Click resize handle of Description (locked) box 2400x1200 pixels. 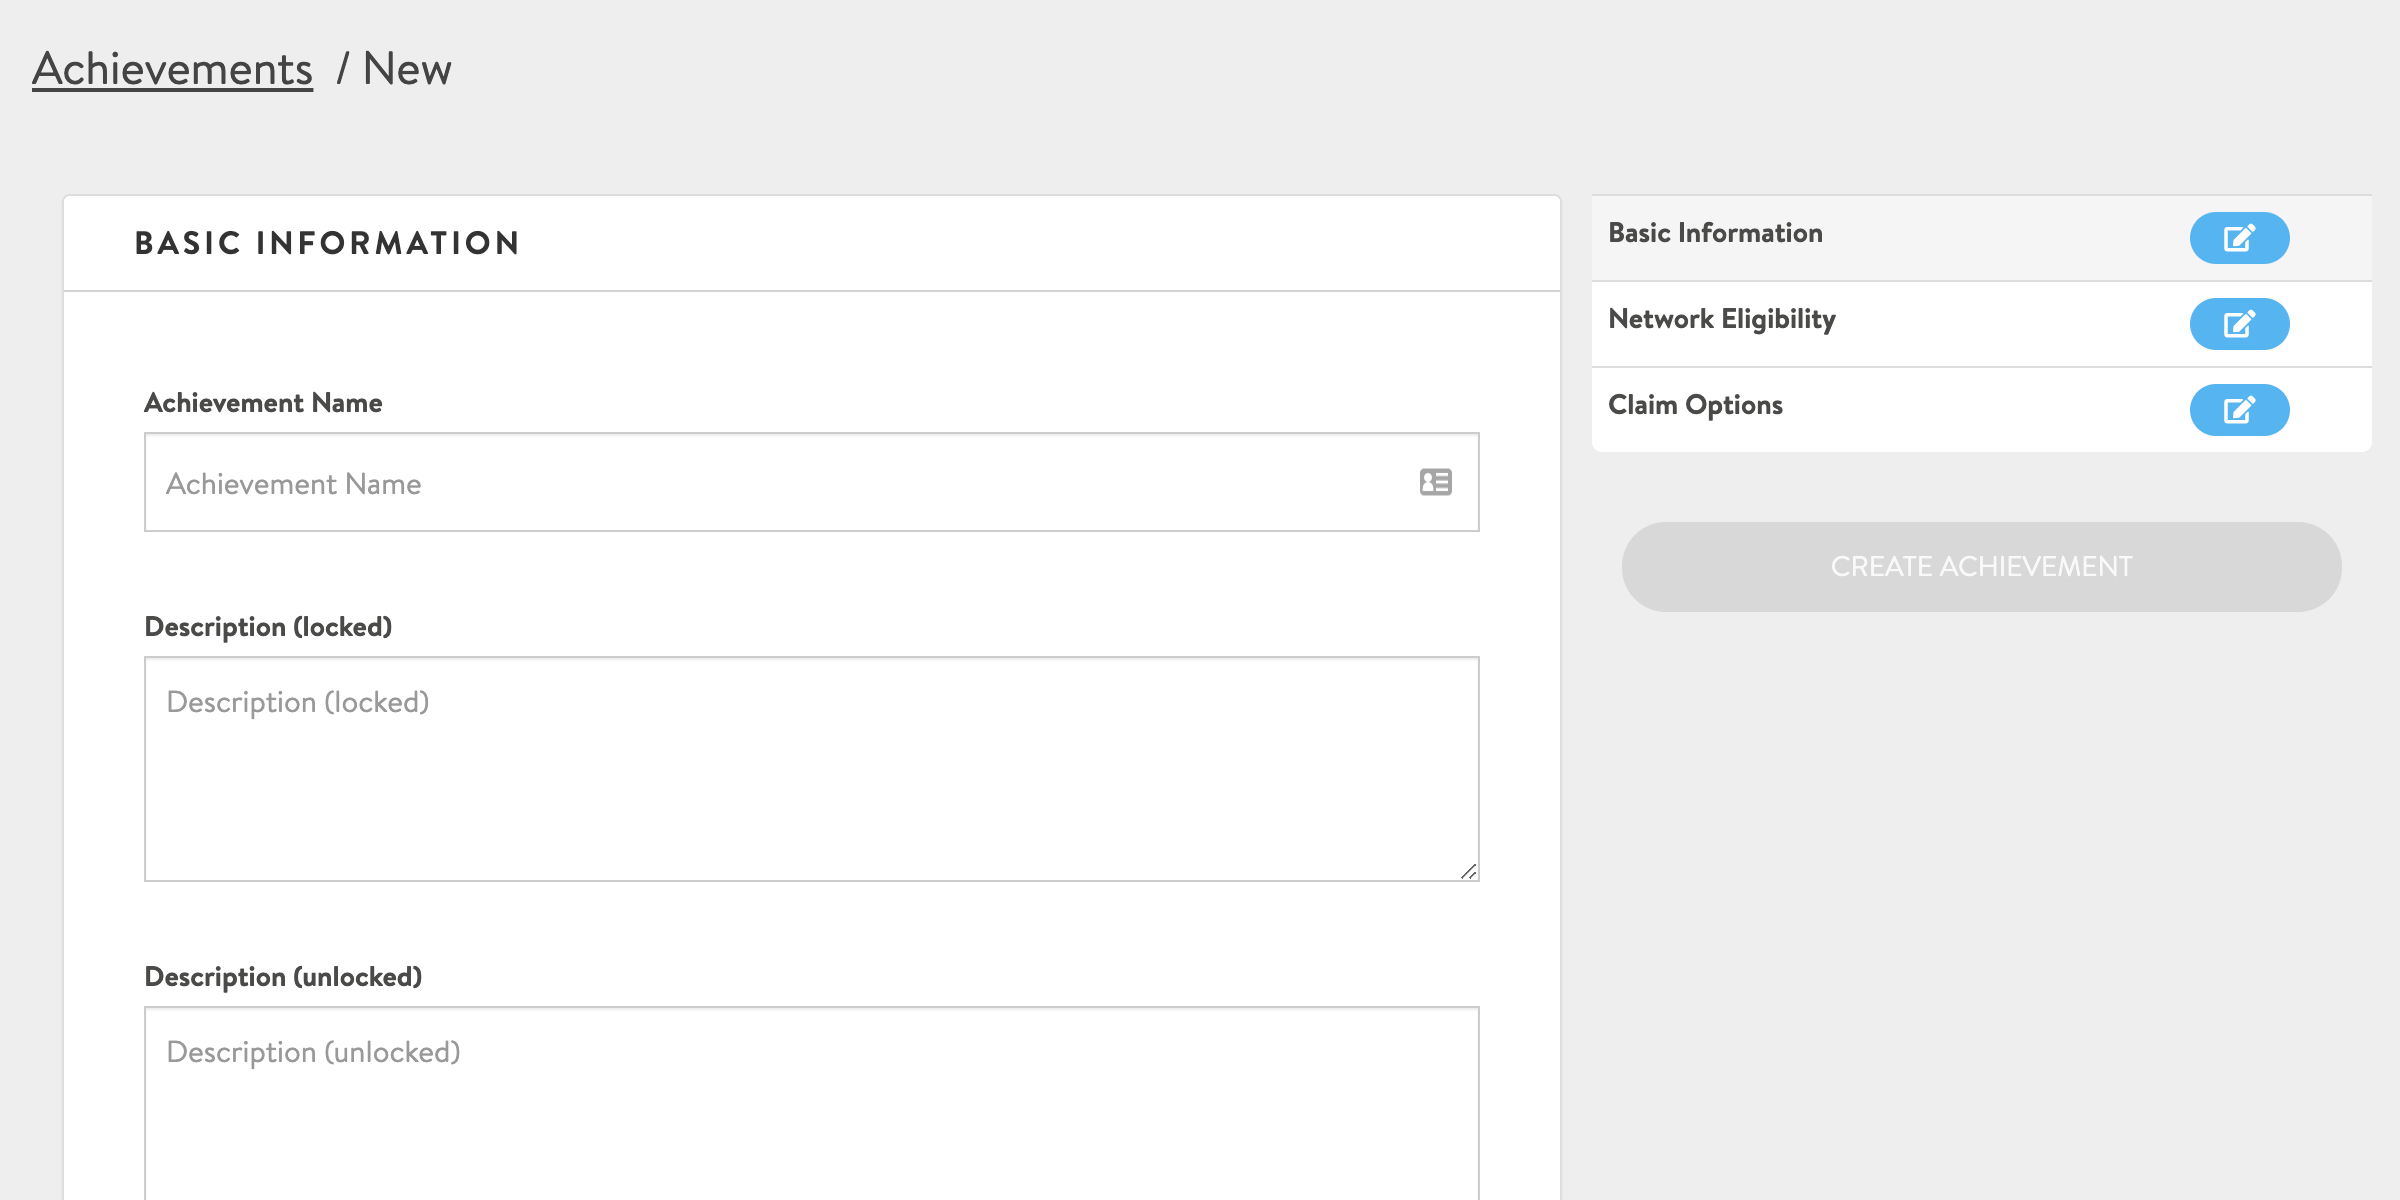point(1468,872)
